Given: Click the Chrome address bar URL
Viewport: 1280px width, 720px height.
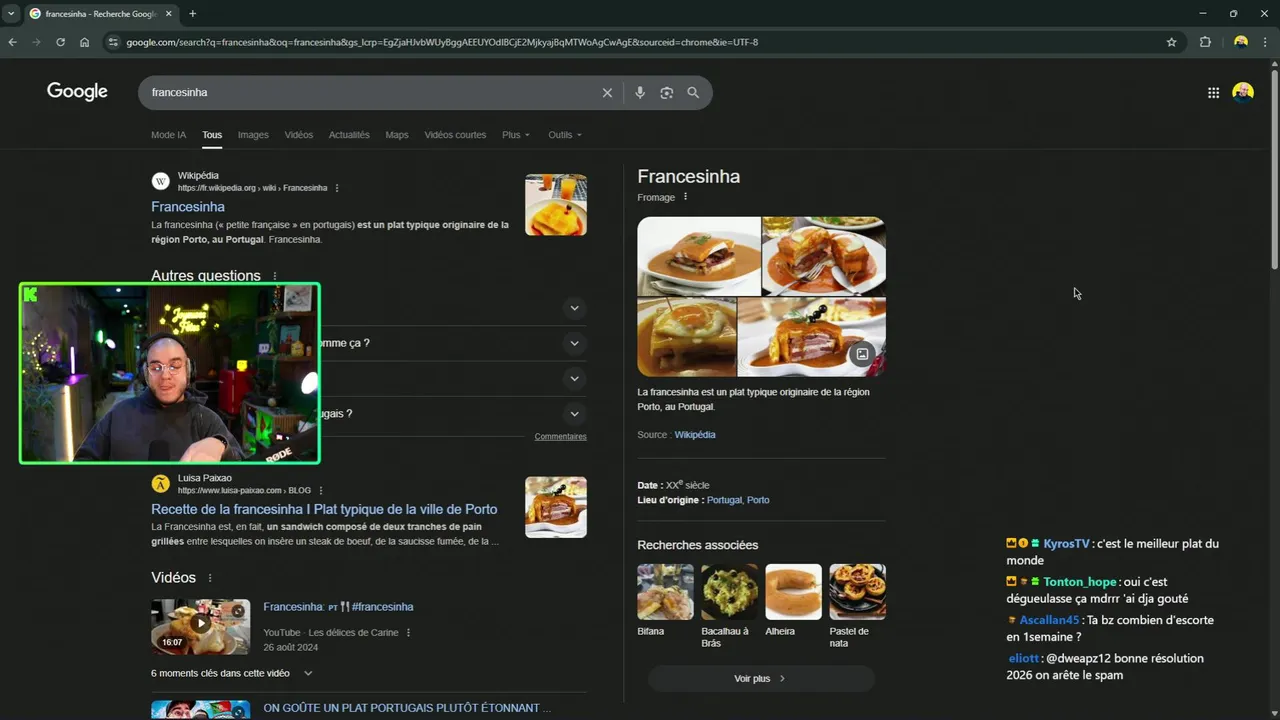Looking at the screenshot, I should click(442, 42).
